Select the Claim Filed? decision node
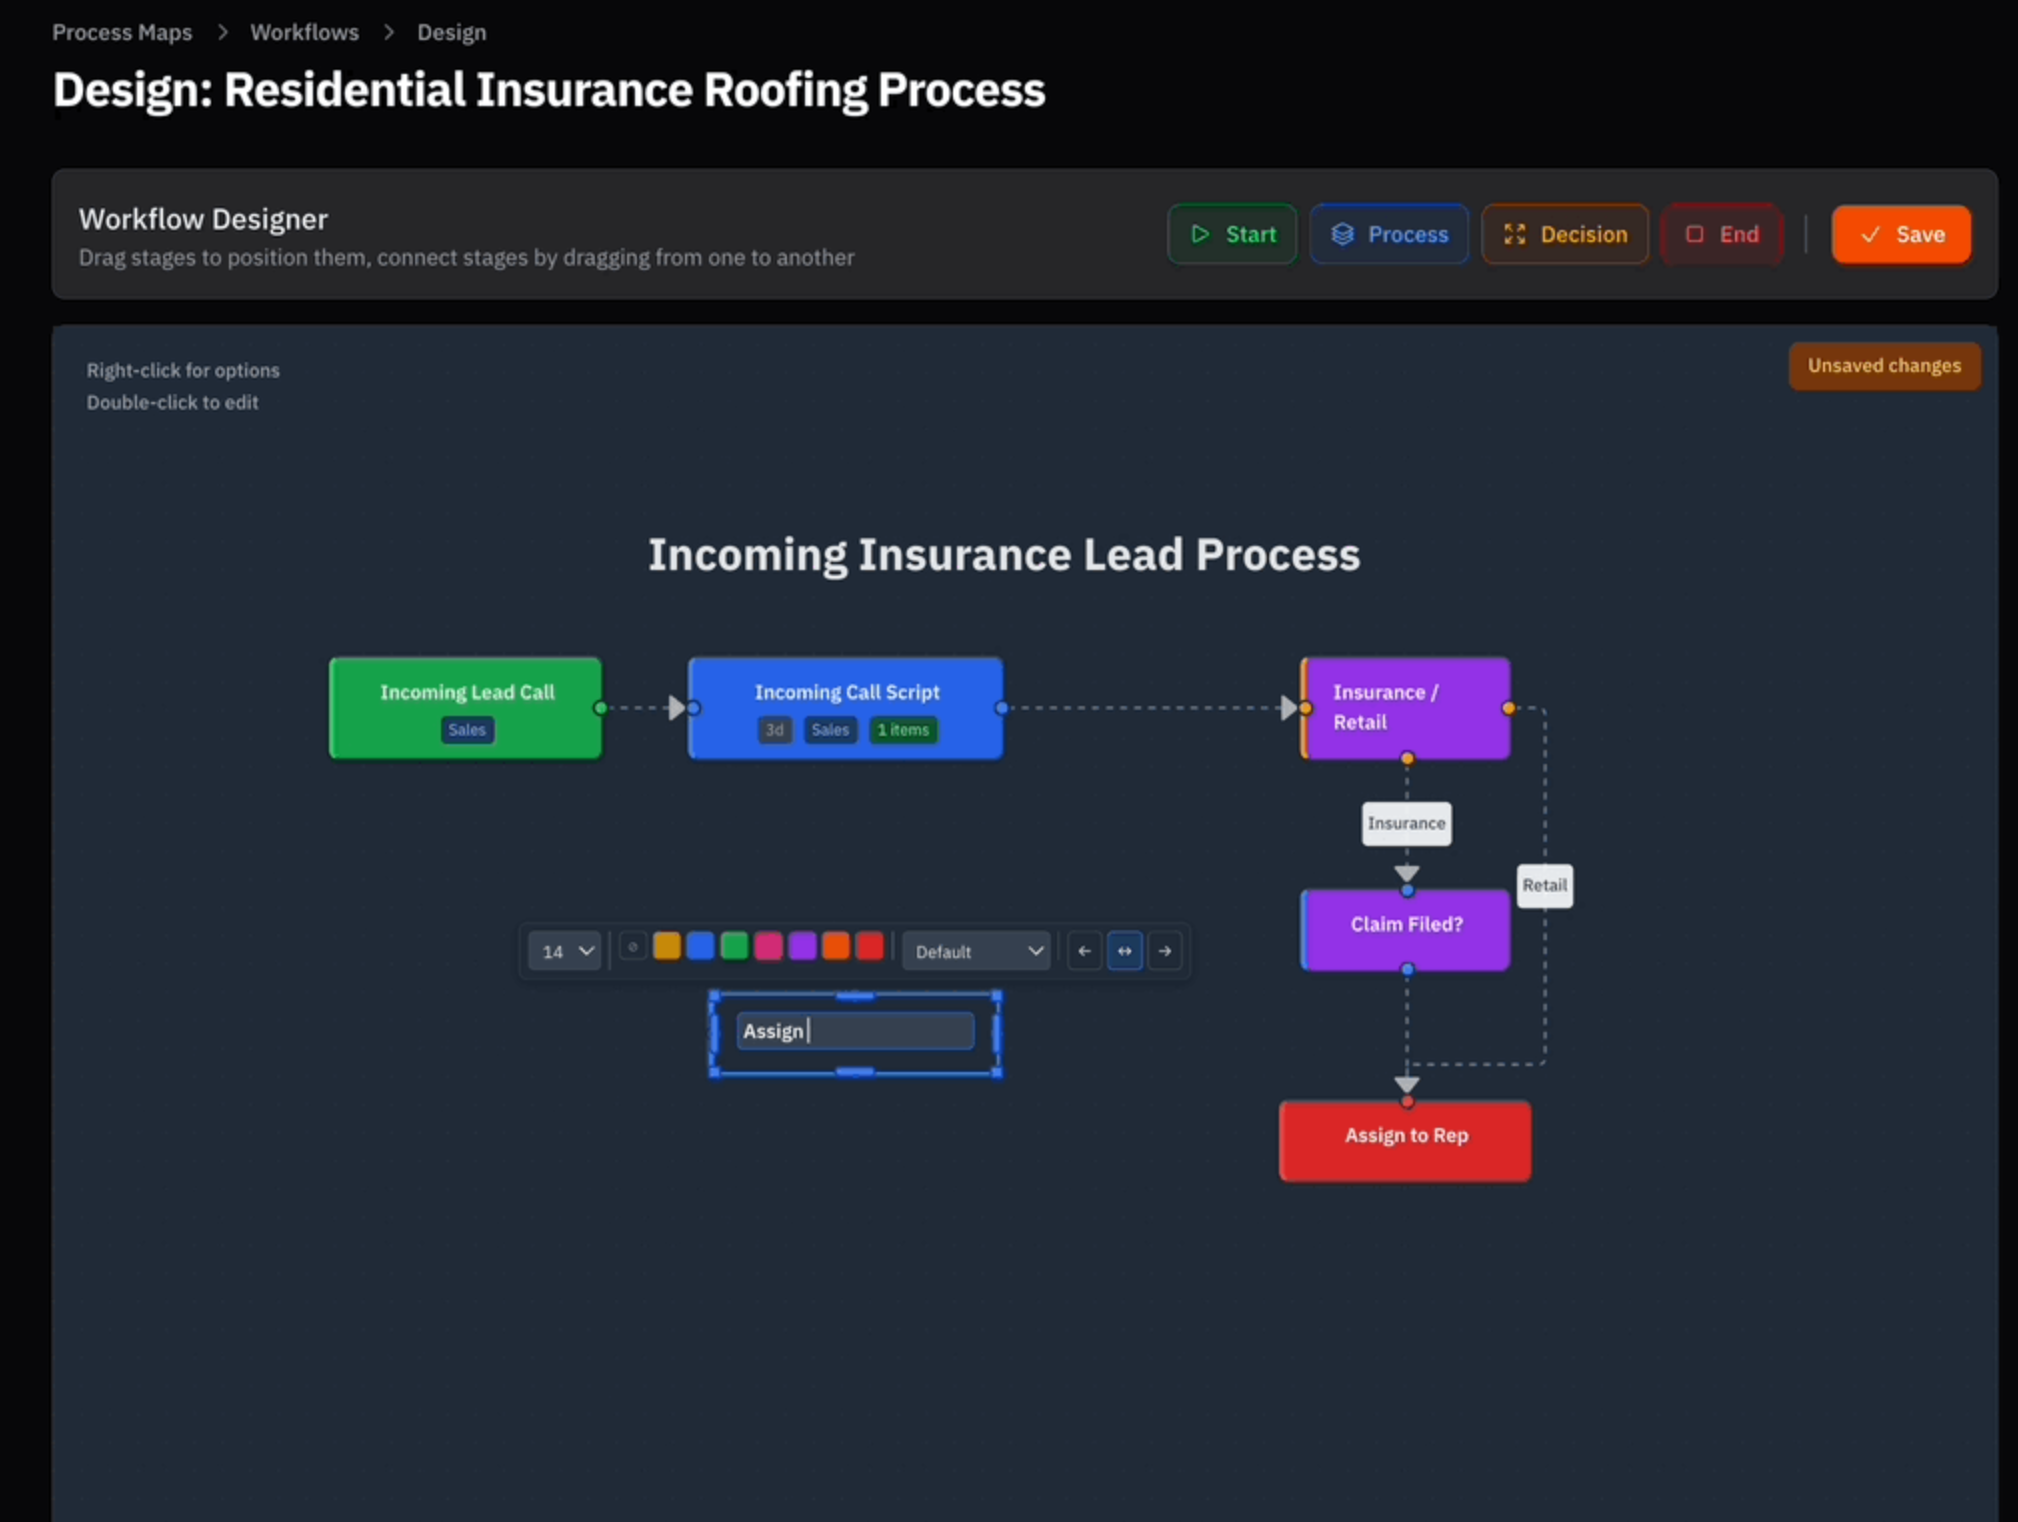2018x1522 pixels. pos(1406,926)
